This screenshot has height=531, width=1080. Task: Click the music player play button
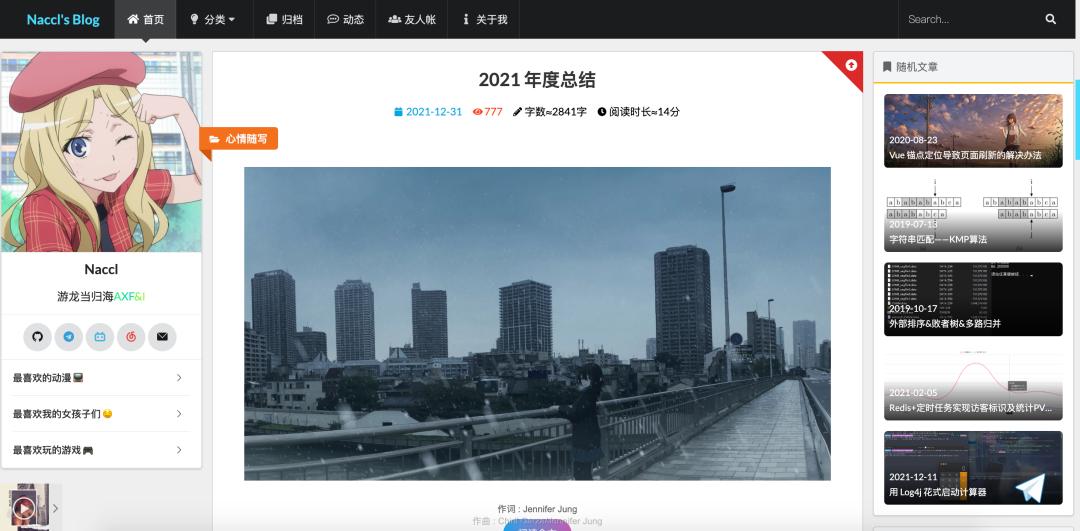[x=23, y=508]
